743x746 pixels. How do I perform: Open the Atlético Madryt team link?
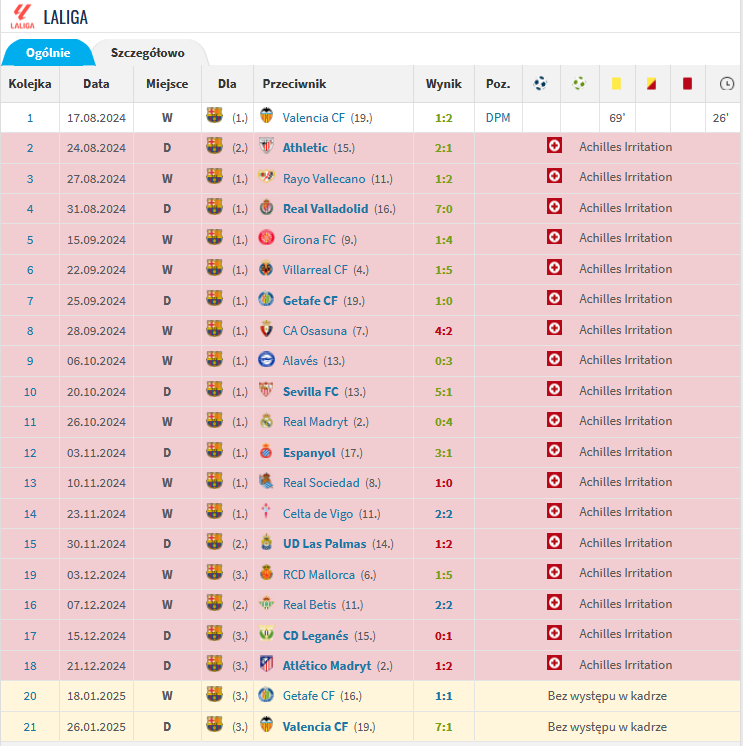tap(326, 665)
